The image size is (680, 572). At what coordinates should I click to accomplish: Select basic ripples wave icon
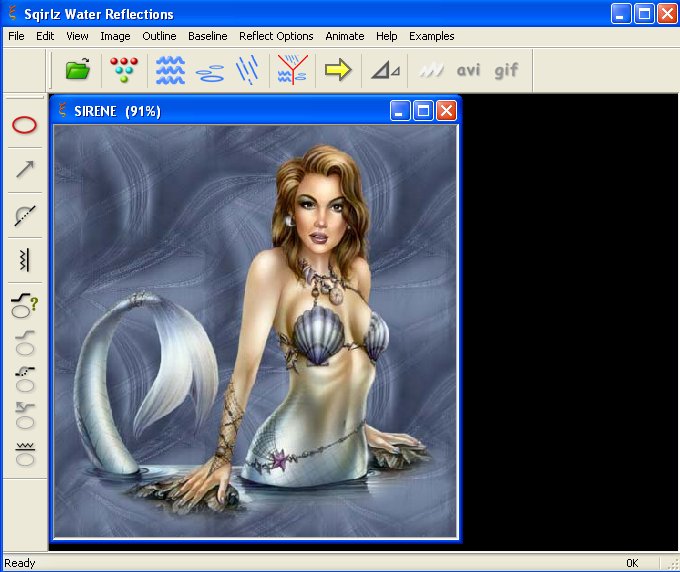click(x=170, y=69)
